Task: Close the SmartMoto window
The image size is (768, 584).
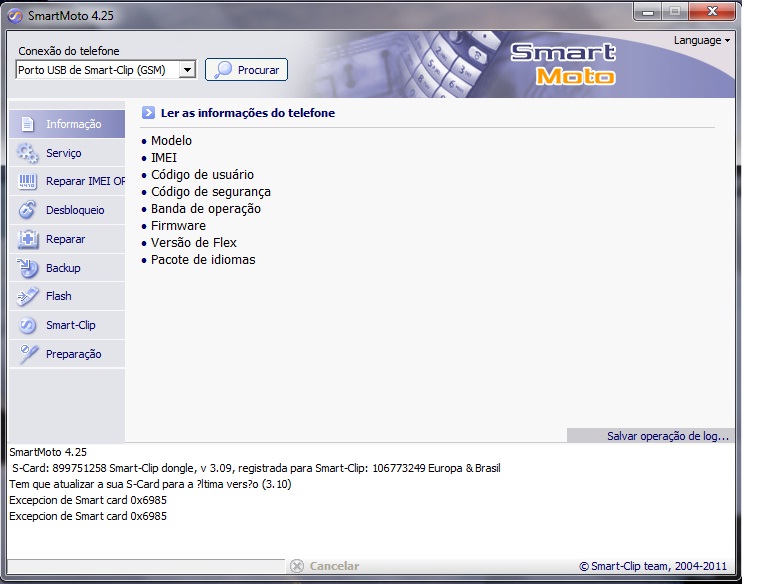Action: pos(712,11)
